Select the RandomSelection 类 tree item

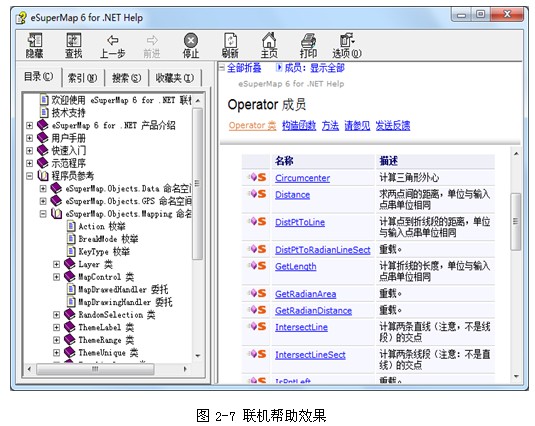coord(117,314)
